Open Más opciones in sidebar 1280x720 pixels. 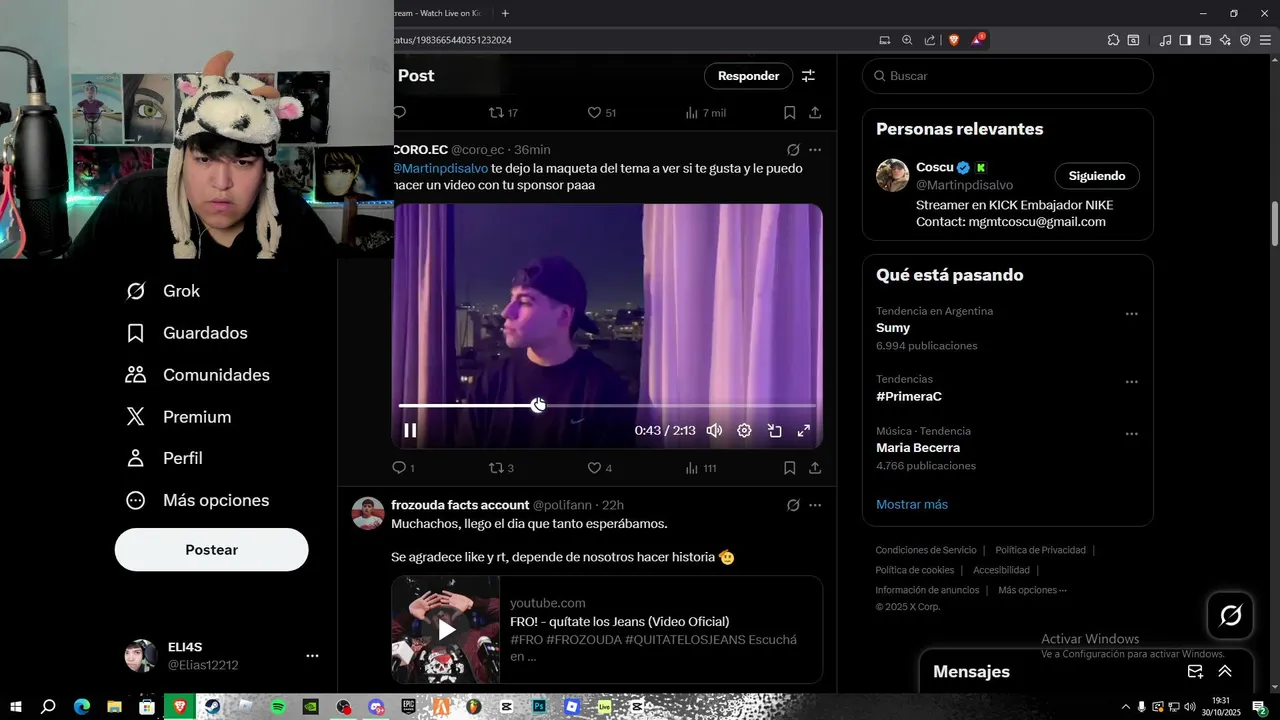[197, 500]
